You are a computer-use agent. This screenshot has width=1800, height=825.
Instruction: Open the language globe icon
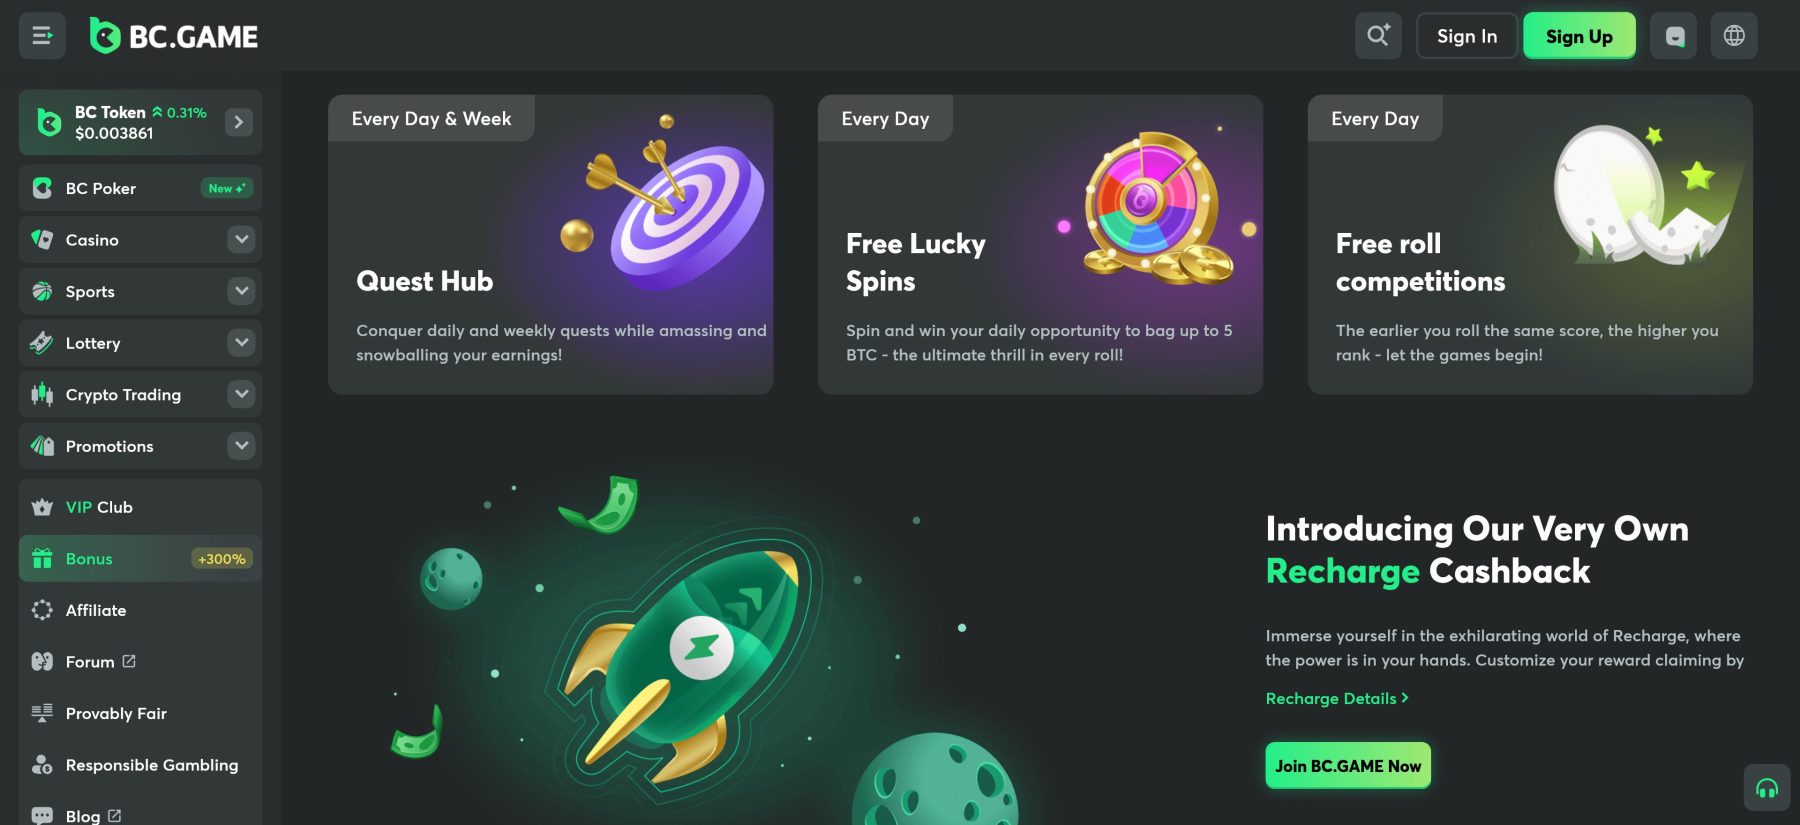coord(1734,36)
